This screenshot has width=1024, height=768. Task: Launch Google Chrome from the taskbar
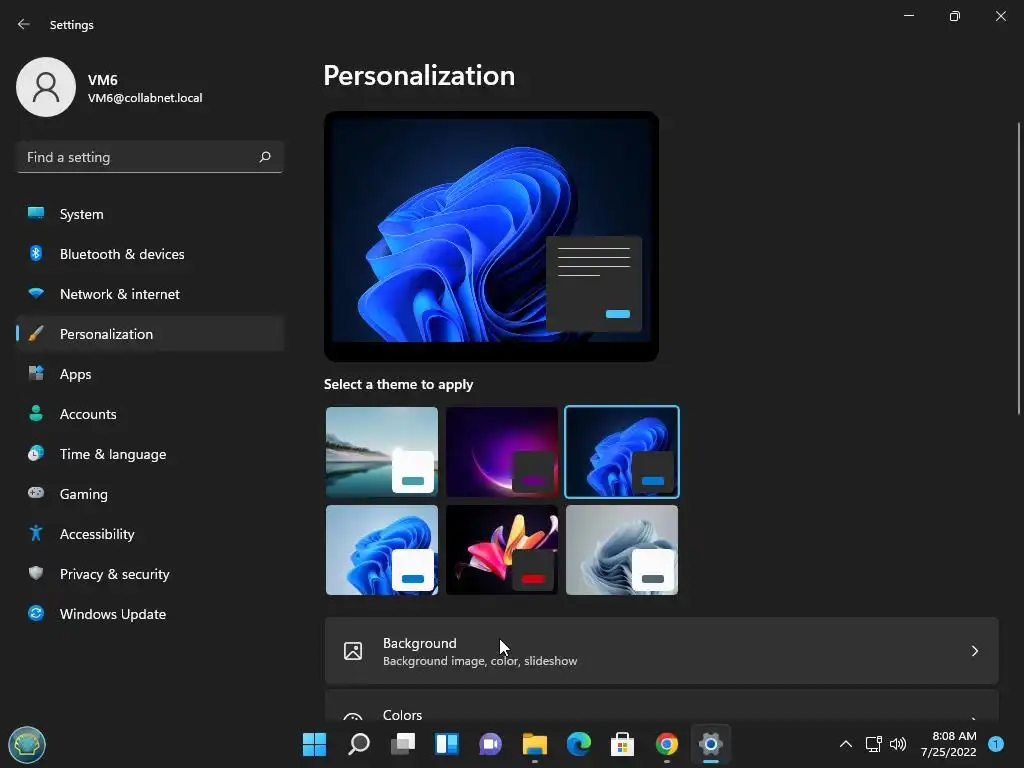pos(667,744)
